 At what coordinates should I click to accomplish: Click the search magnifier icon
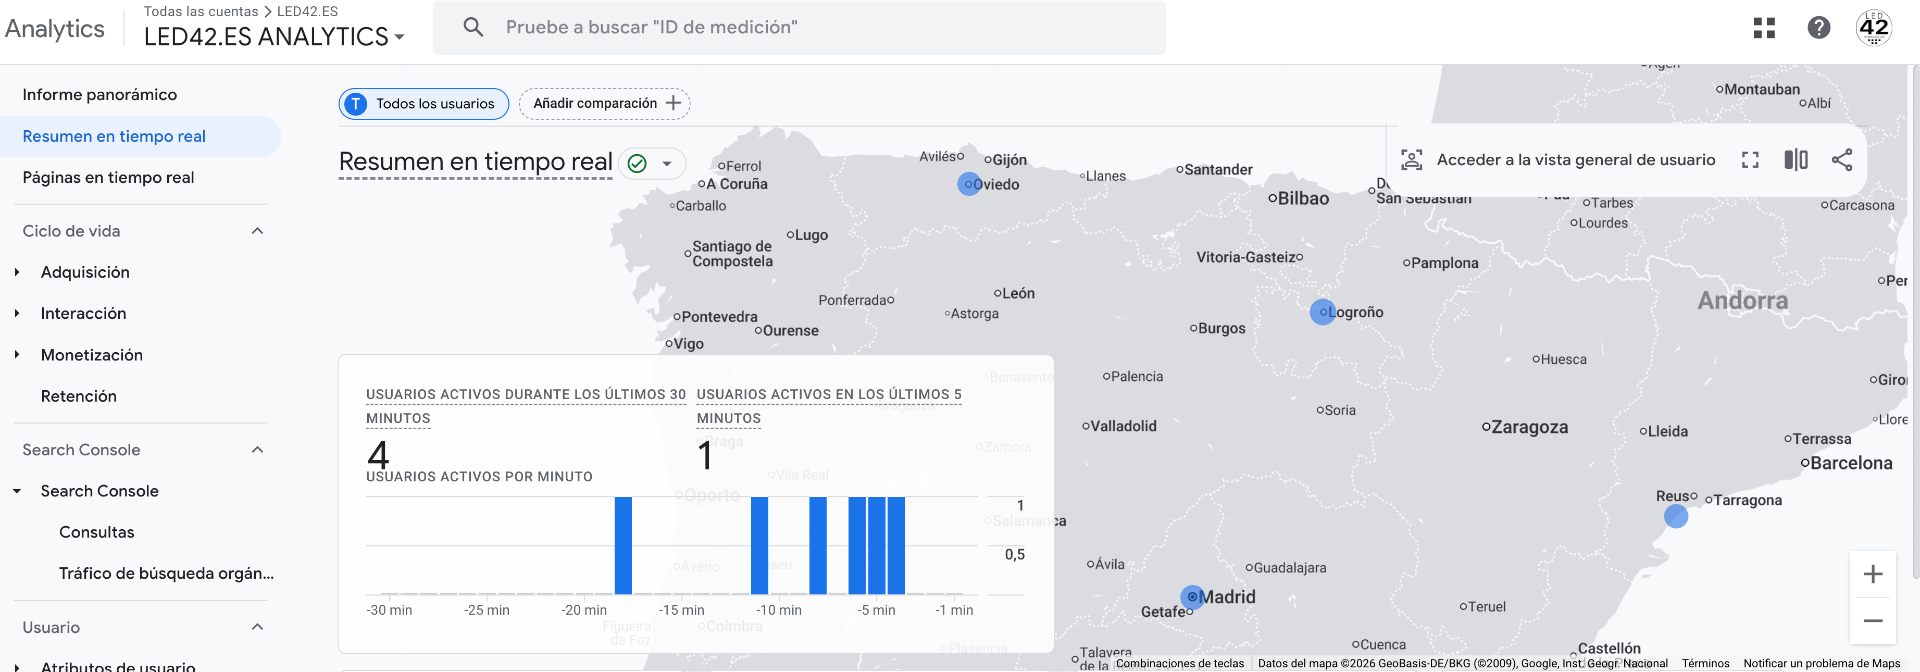(473, 27)
